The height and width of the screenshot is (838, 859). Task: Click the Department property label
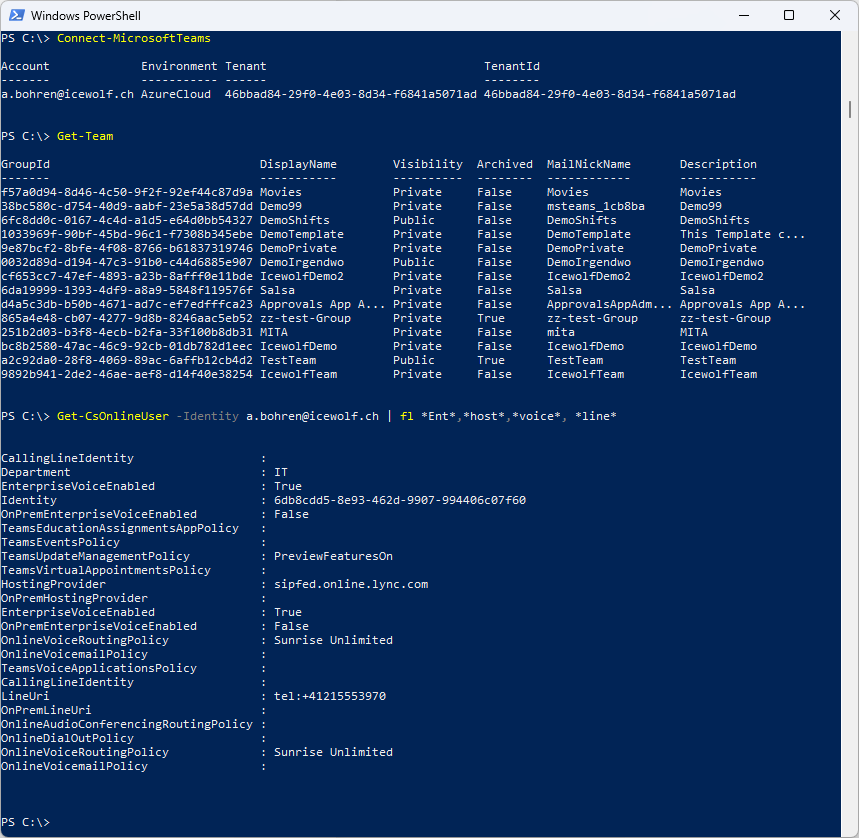coord(36,472)
